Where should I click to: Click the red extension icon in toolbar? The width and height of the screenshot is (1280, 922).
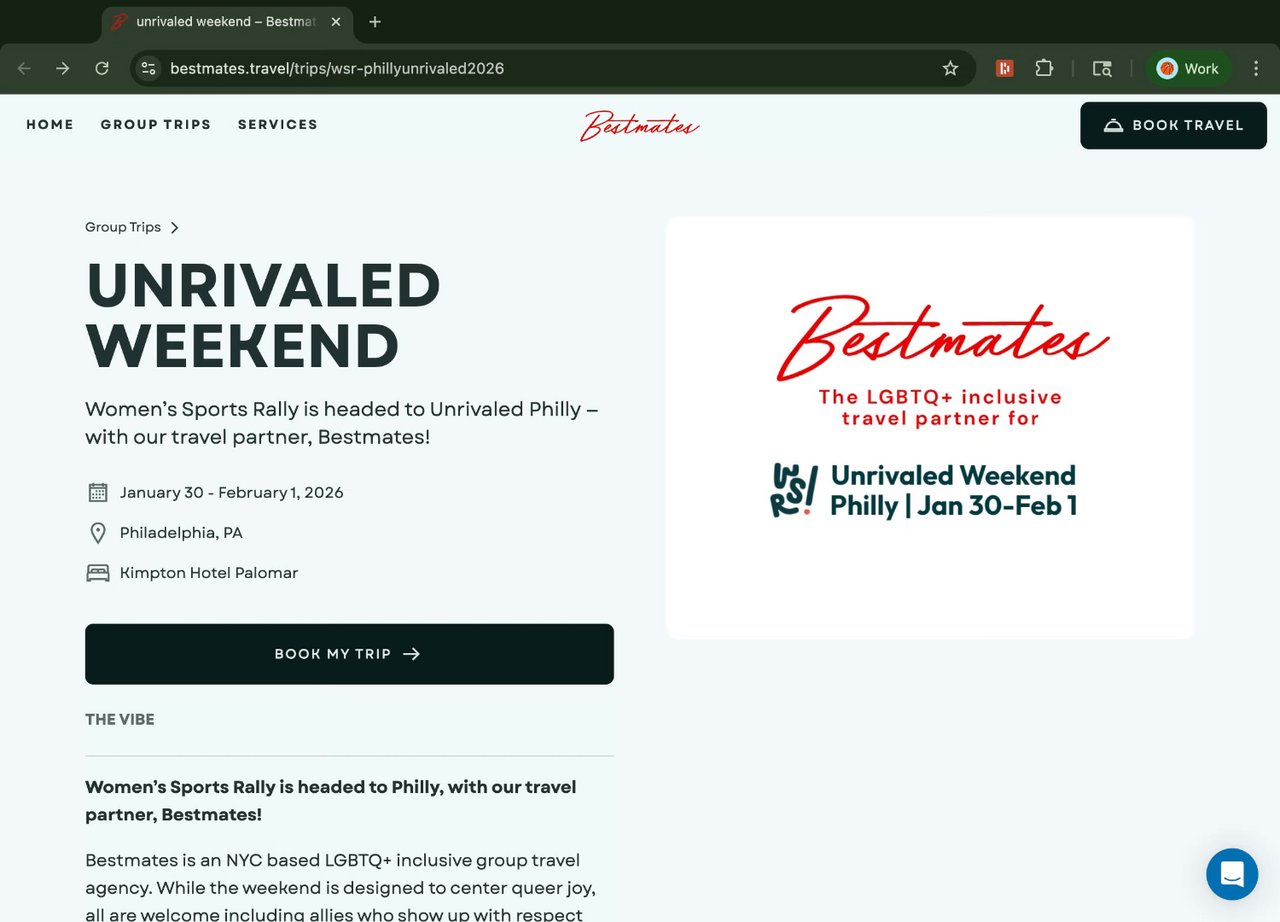[1005, 68]
